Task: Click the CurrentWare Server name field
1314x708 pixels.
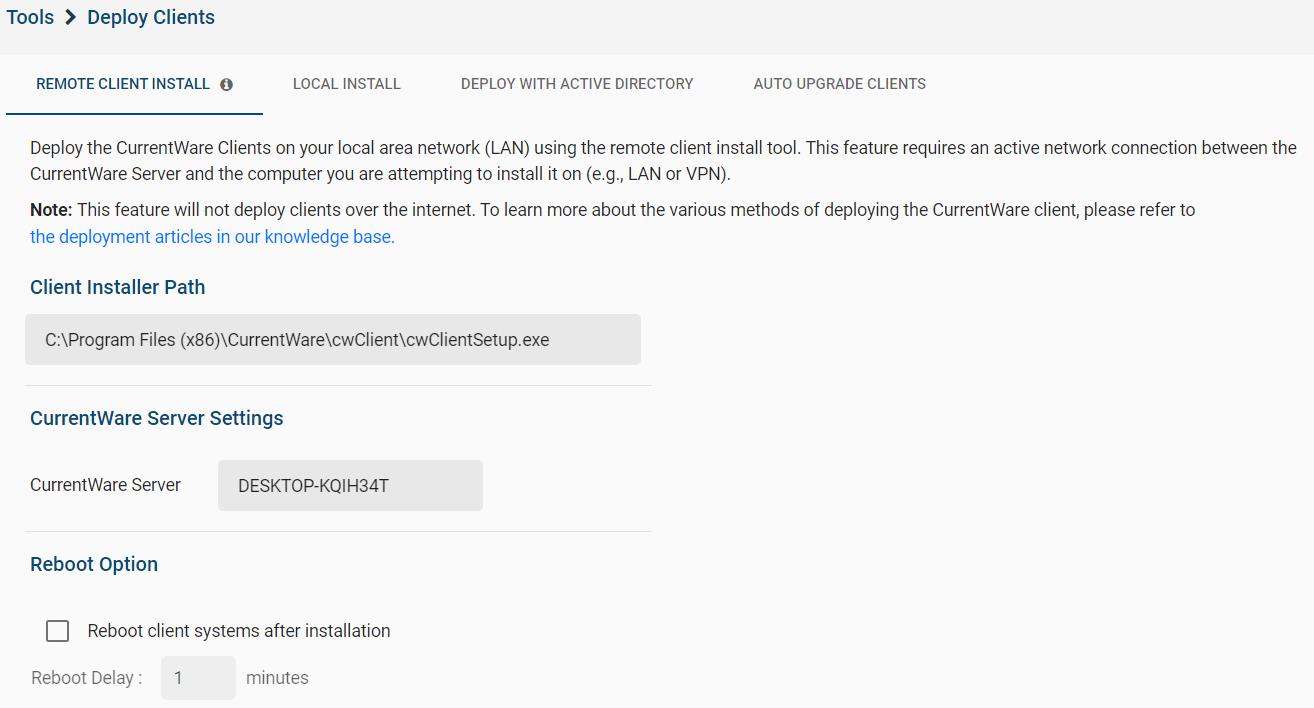Action: pos(350,486)
